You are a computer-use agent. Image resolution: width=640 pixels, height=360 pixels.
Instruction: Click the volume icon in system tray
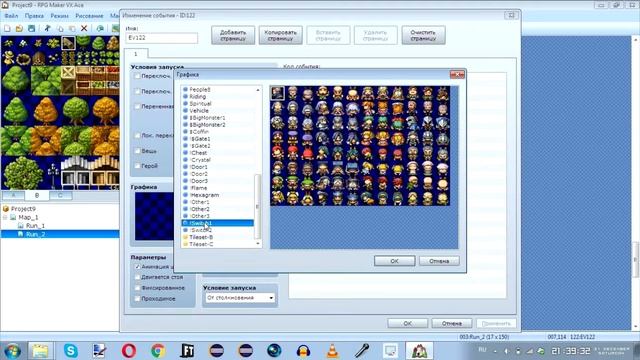(506, 351)
